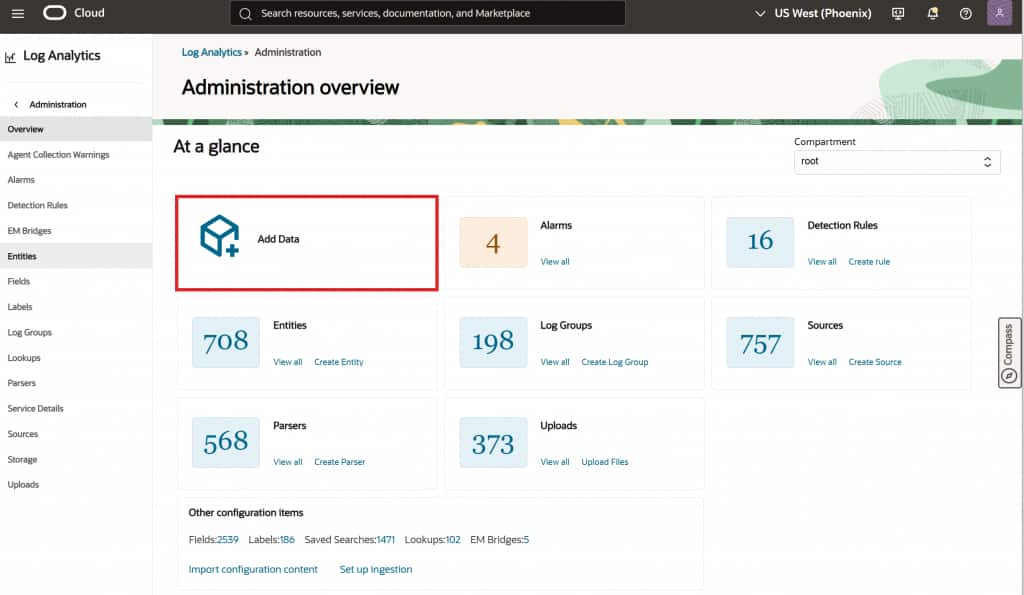The image size is (1024, 595).
Task: Open the user profile avatar
Action: tap(999, 12)
